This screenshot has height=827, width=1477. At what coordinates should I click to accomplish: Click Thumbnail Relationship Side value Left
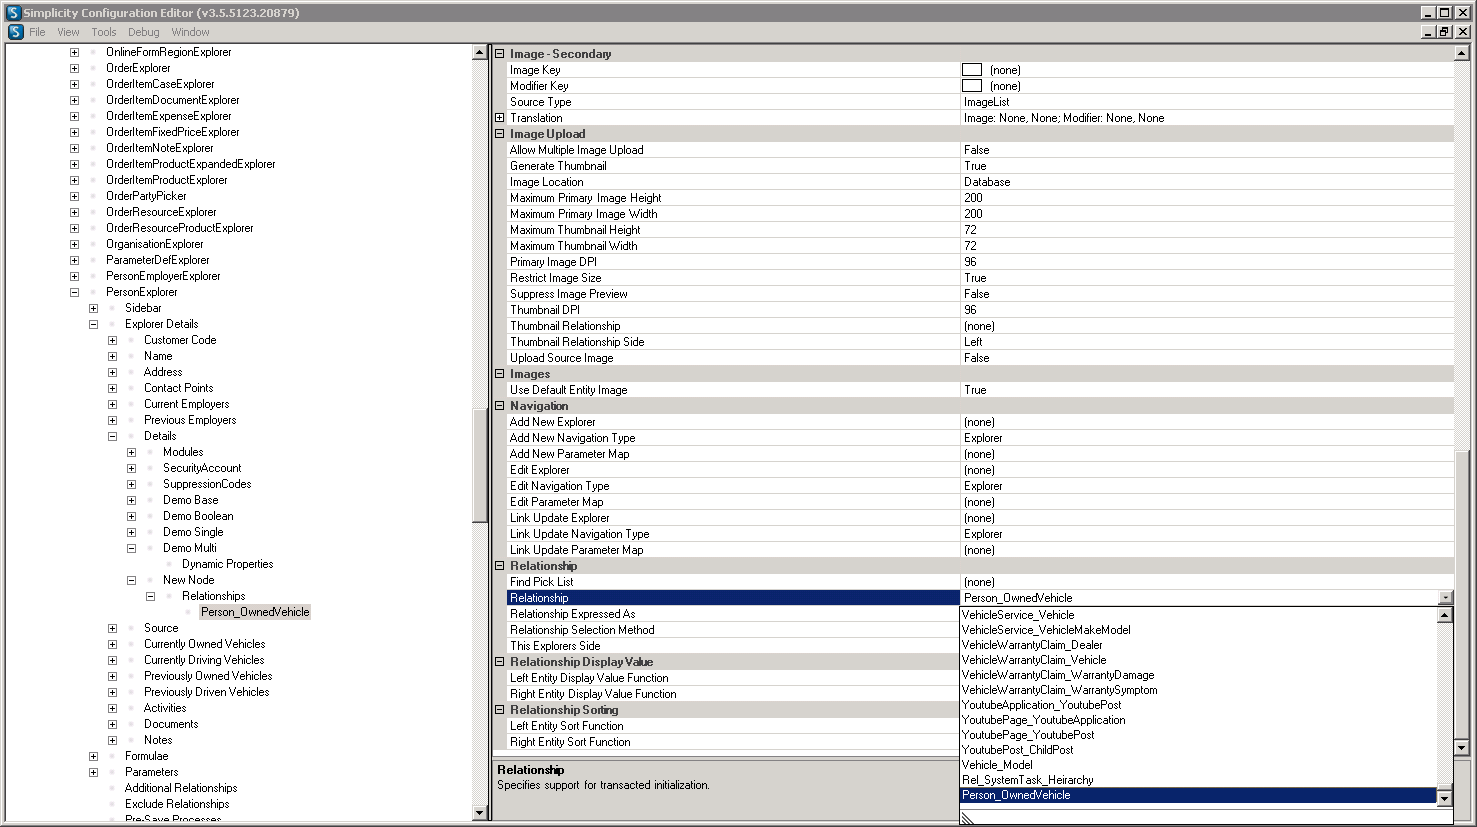pos(973,342)
